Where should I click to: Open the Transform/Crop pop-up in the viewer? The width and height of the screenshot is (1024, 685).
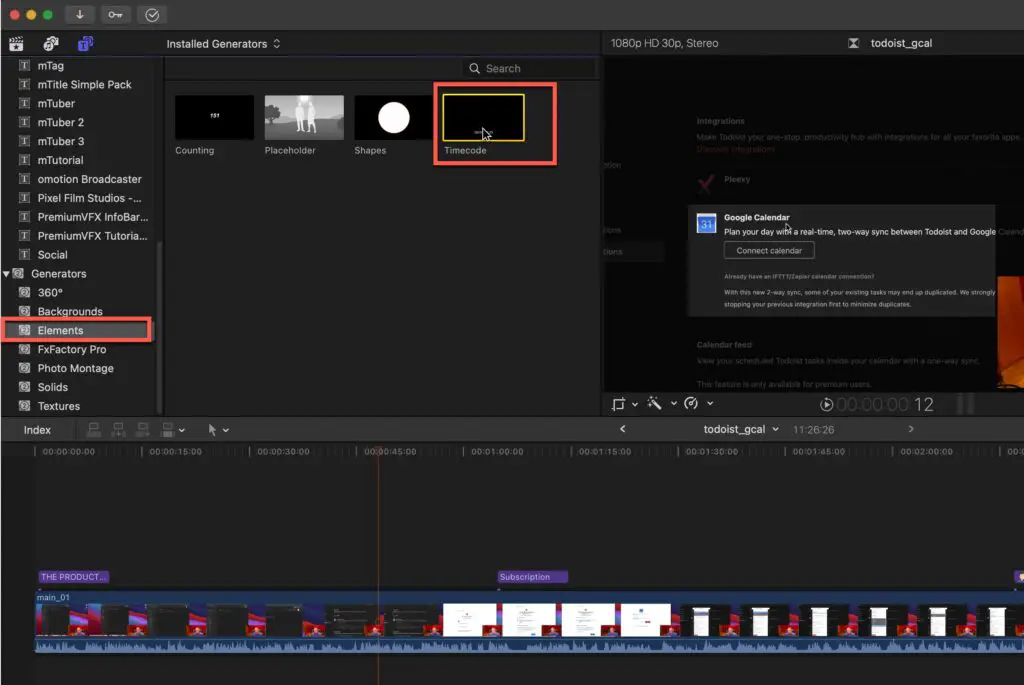pyautogui.click(x=624, y=404)
